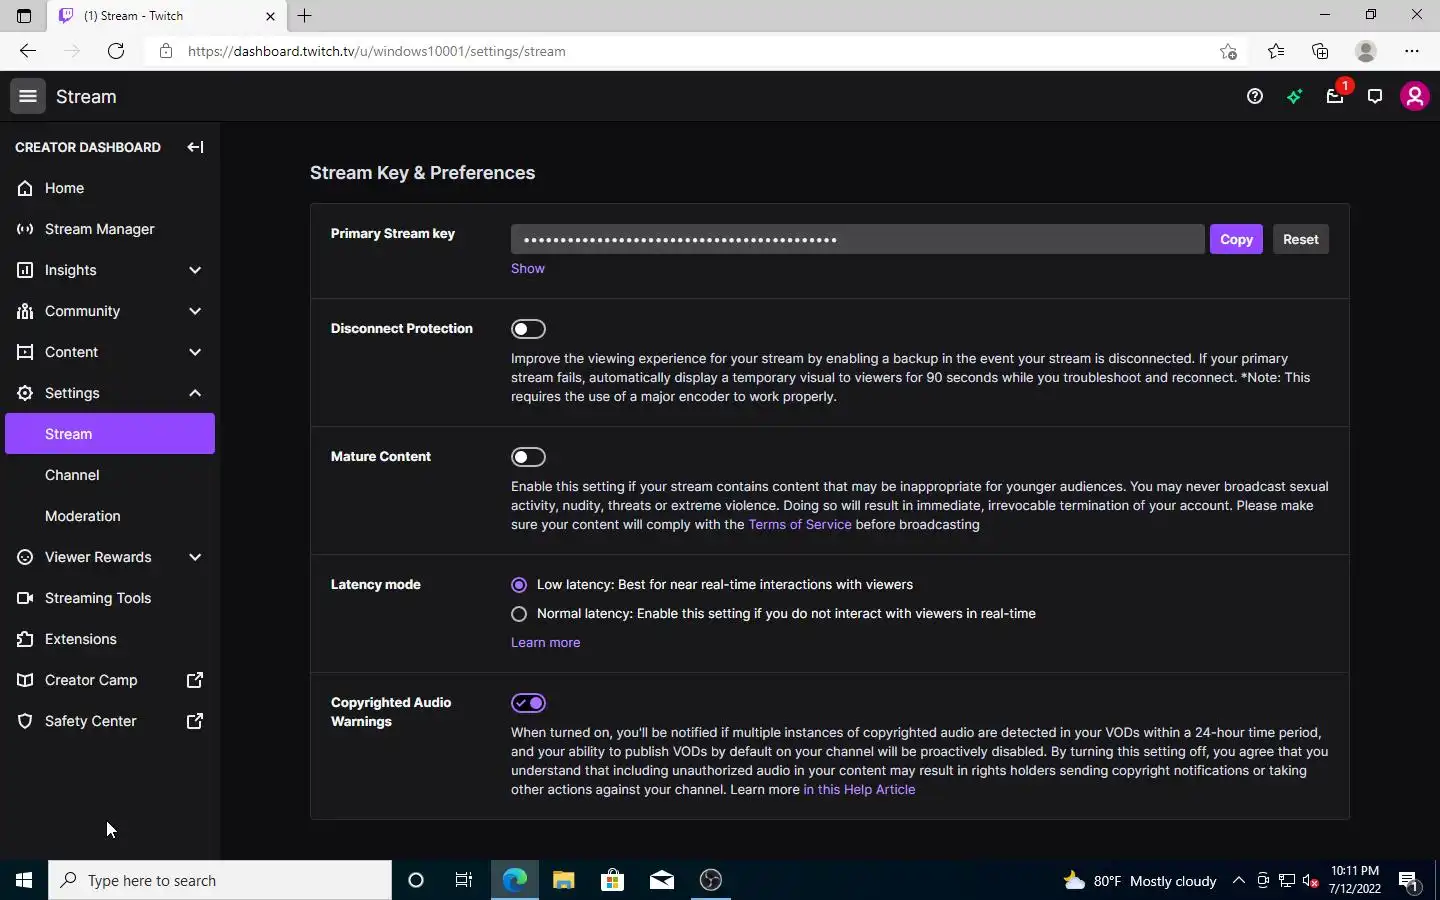Open the action center notifications
The width and height of the screenshot is (1440, 900).
click(1409, 881)
